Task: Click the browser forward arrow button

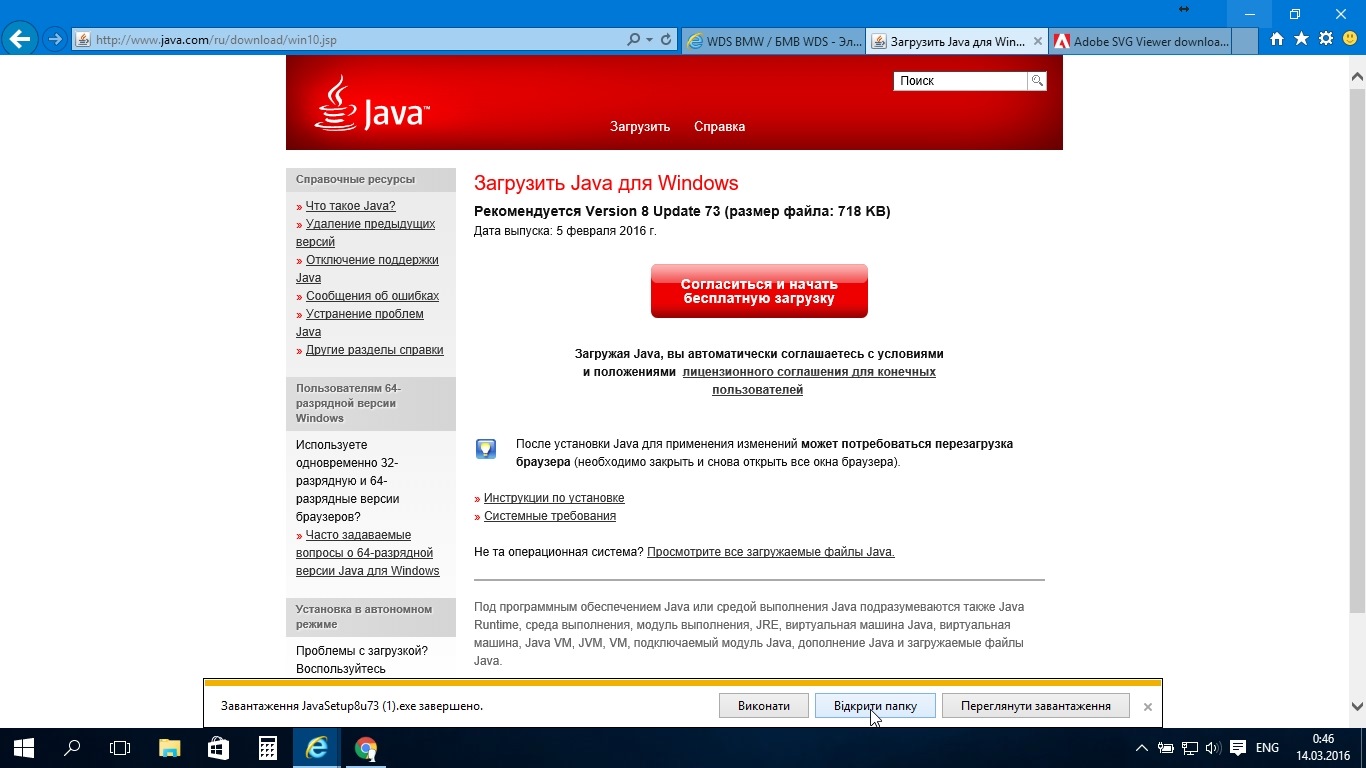Action: pyautogui.click(x=55, y=40)
